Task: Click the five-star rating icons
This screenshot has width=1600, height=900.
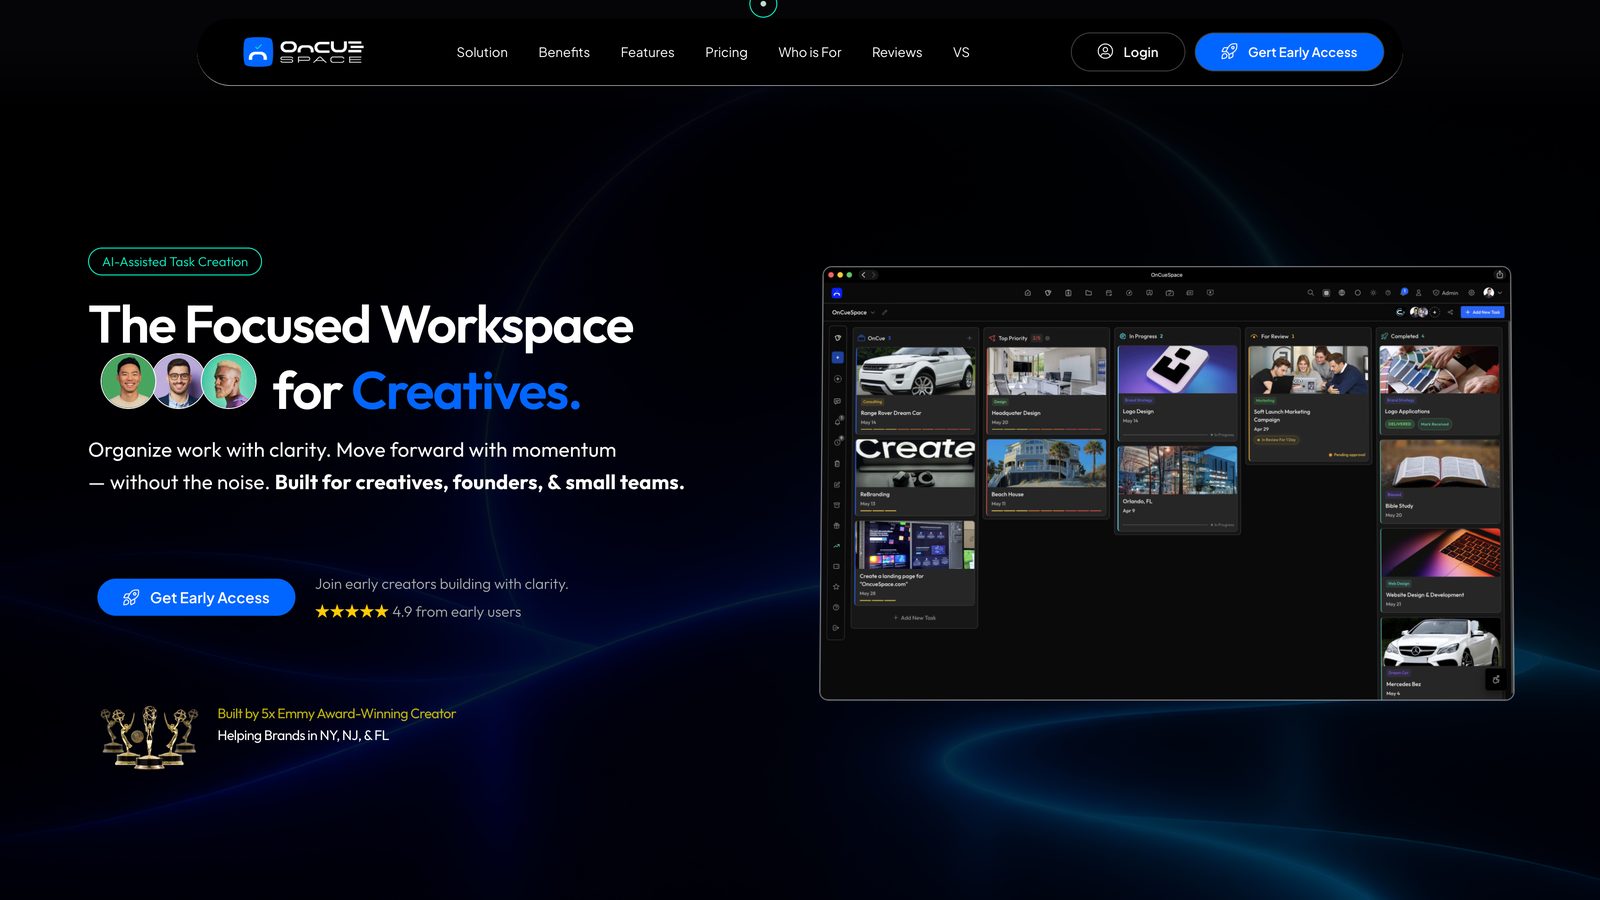Action: (352, 611)
